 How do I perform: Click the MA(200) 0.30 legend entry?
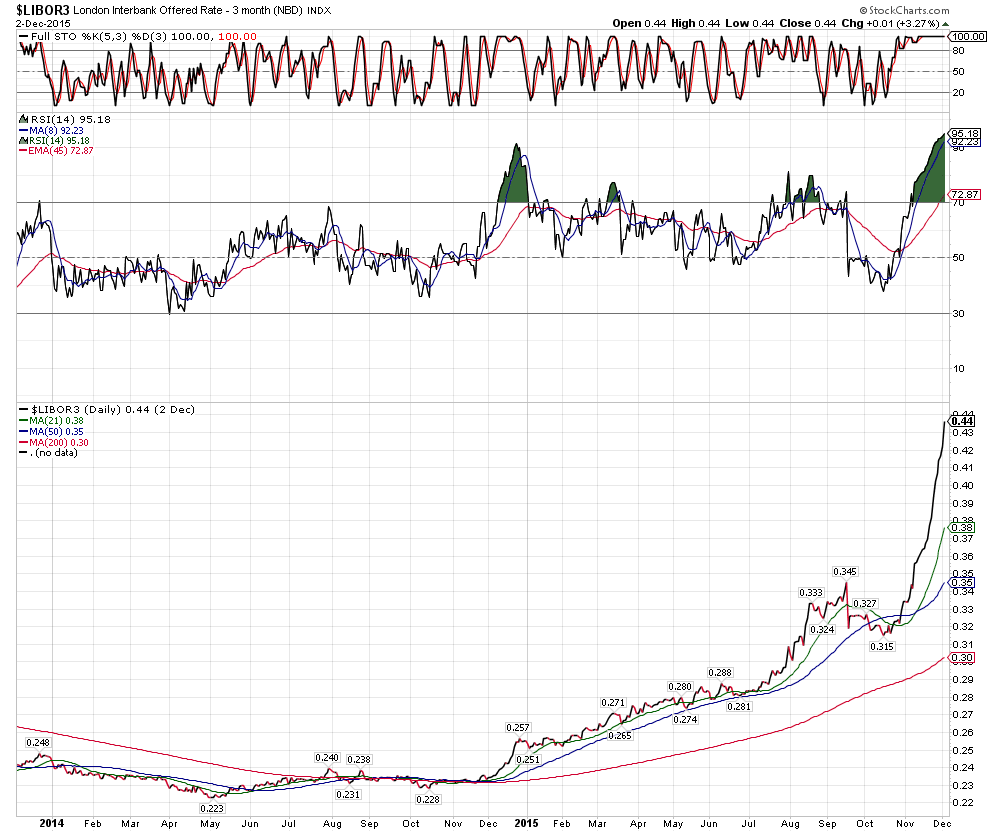tap(58, 443)
